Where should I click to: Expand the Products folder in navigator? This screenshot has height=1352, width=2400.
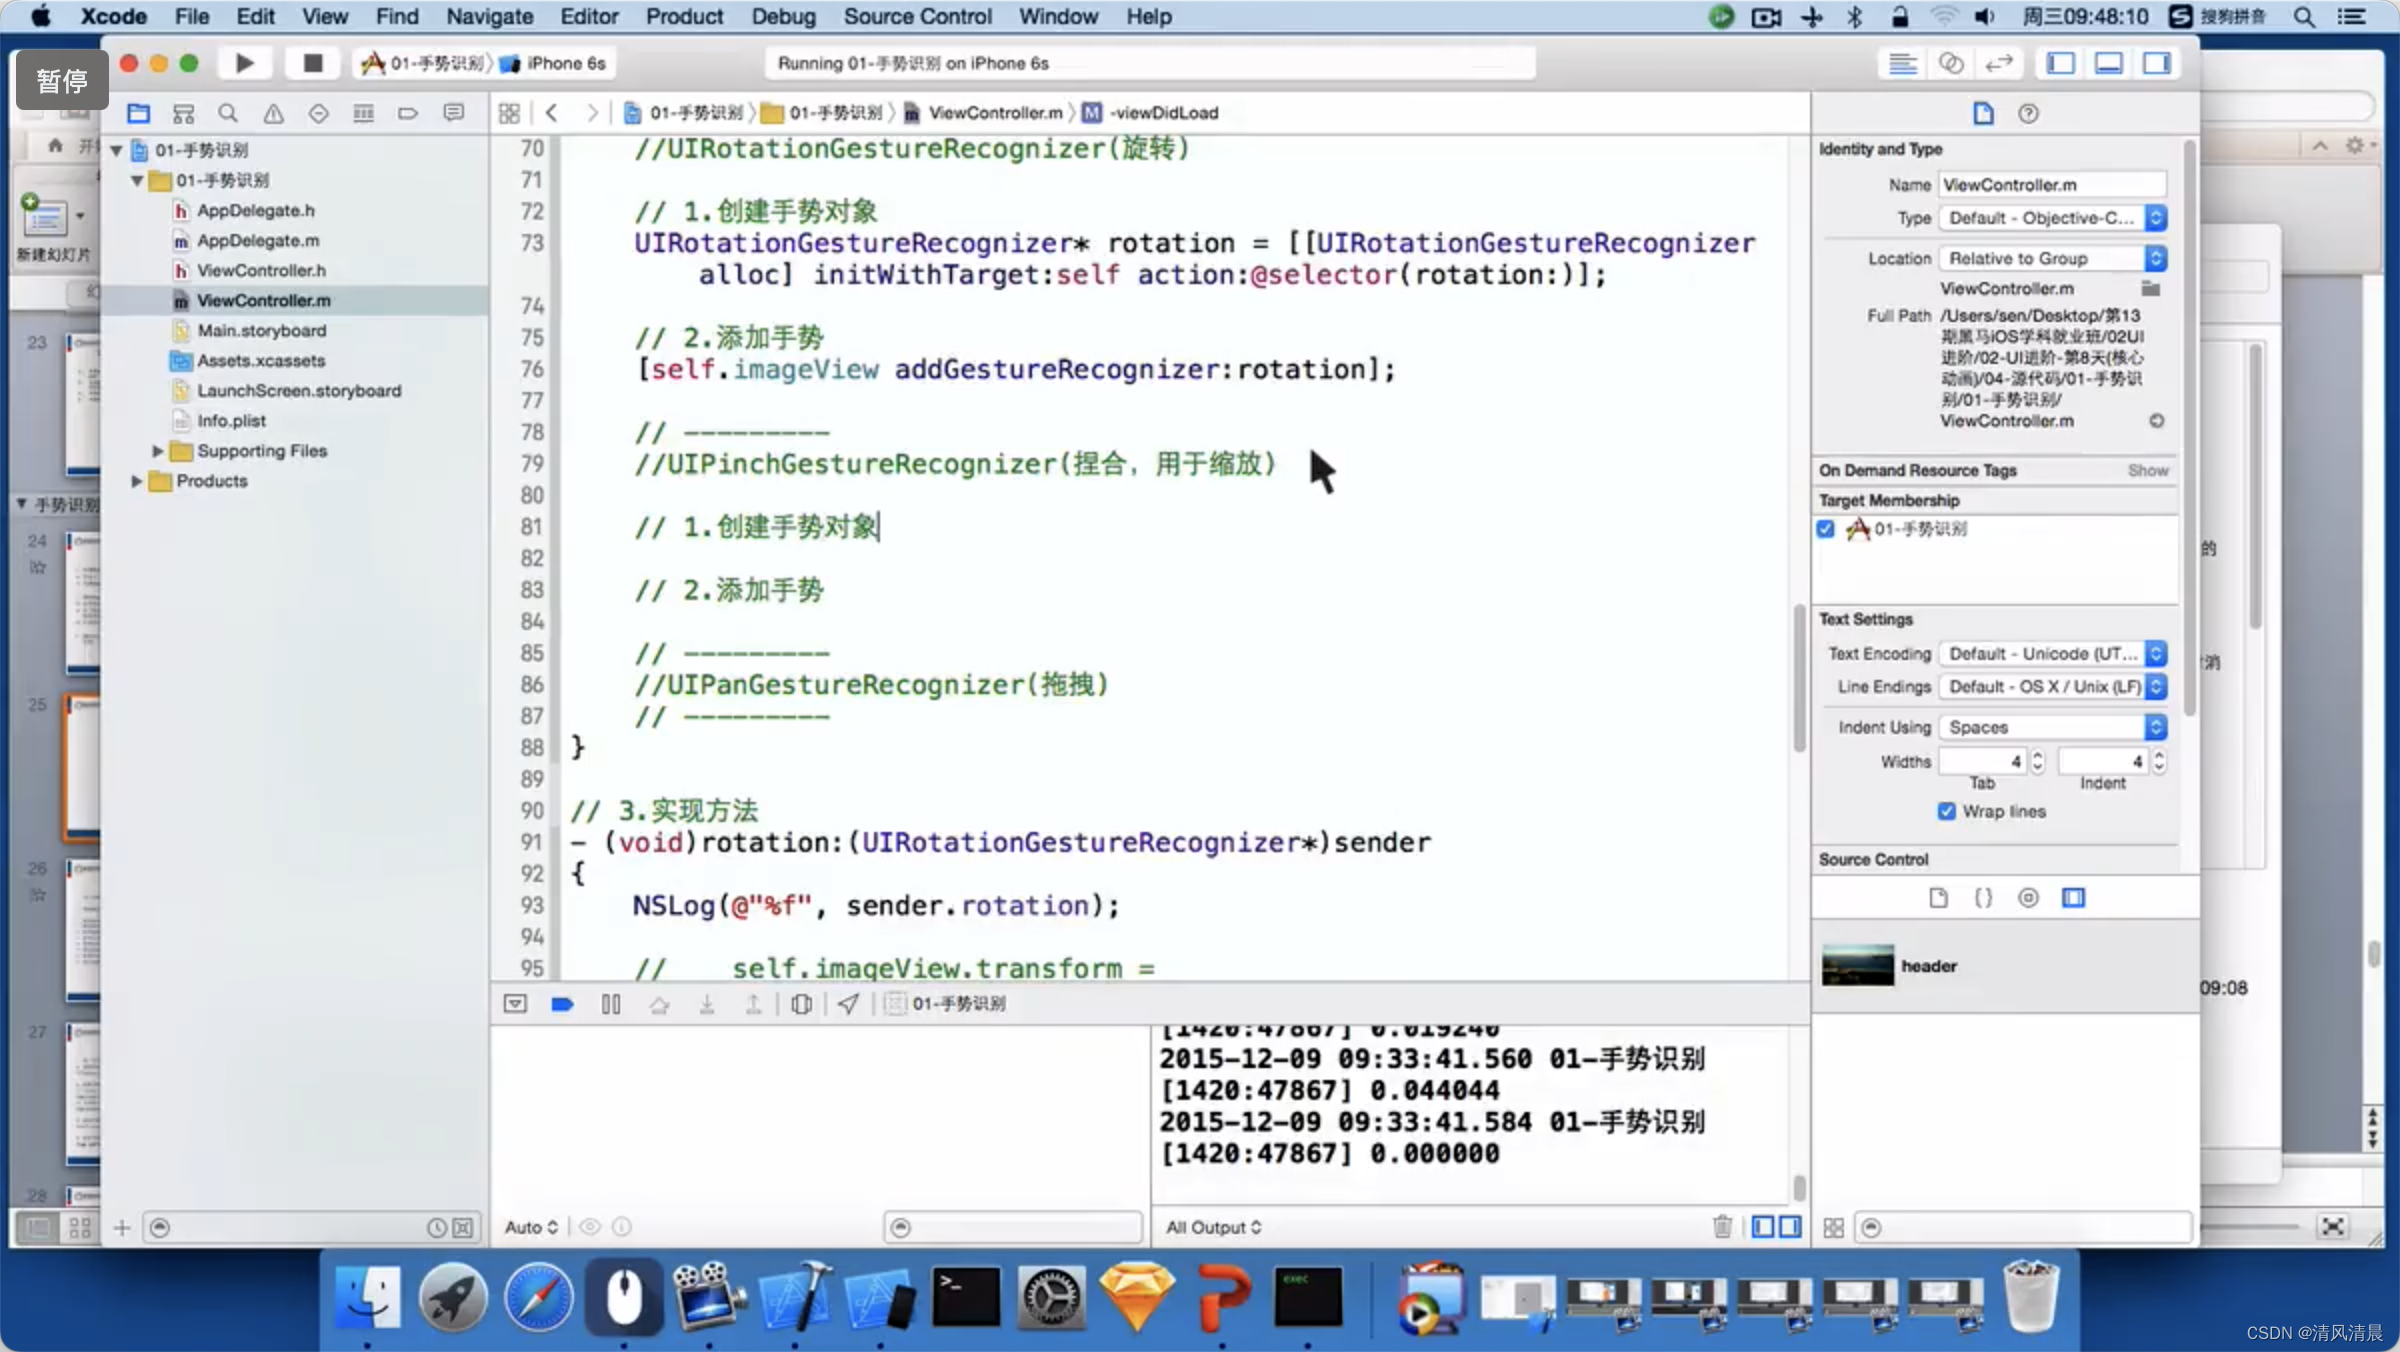pos(138,480)
